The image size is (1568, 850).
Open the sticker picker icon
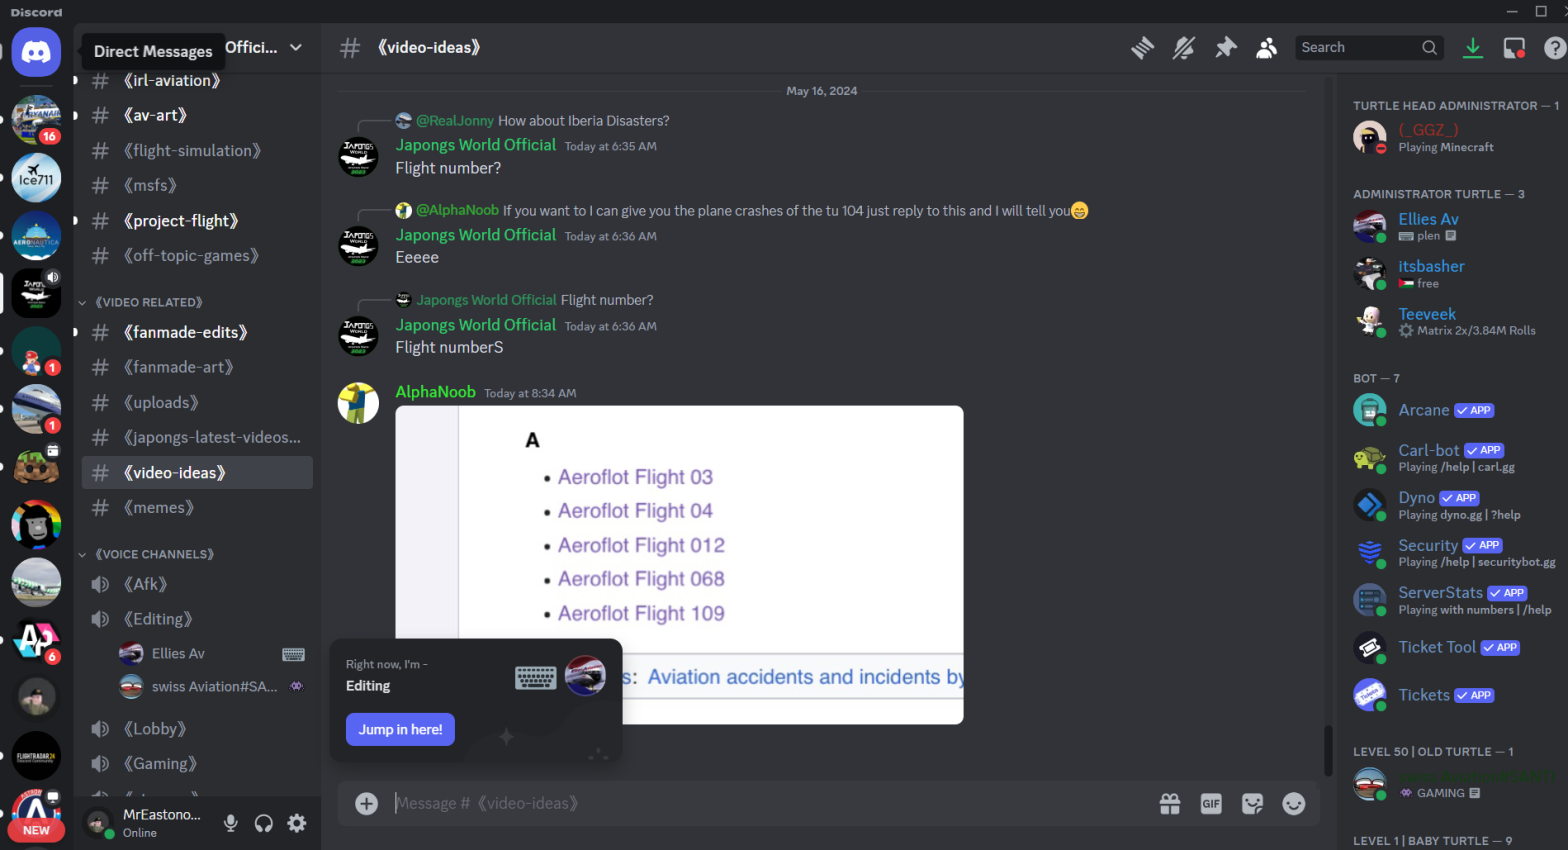point(1252,804)
